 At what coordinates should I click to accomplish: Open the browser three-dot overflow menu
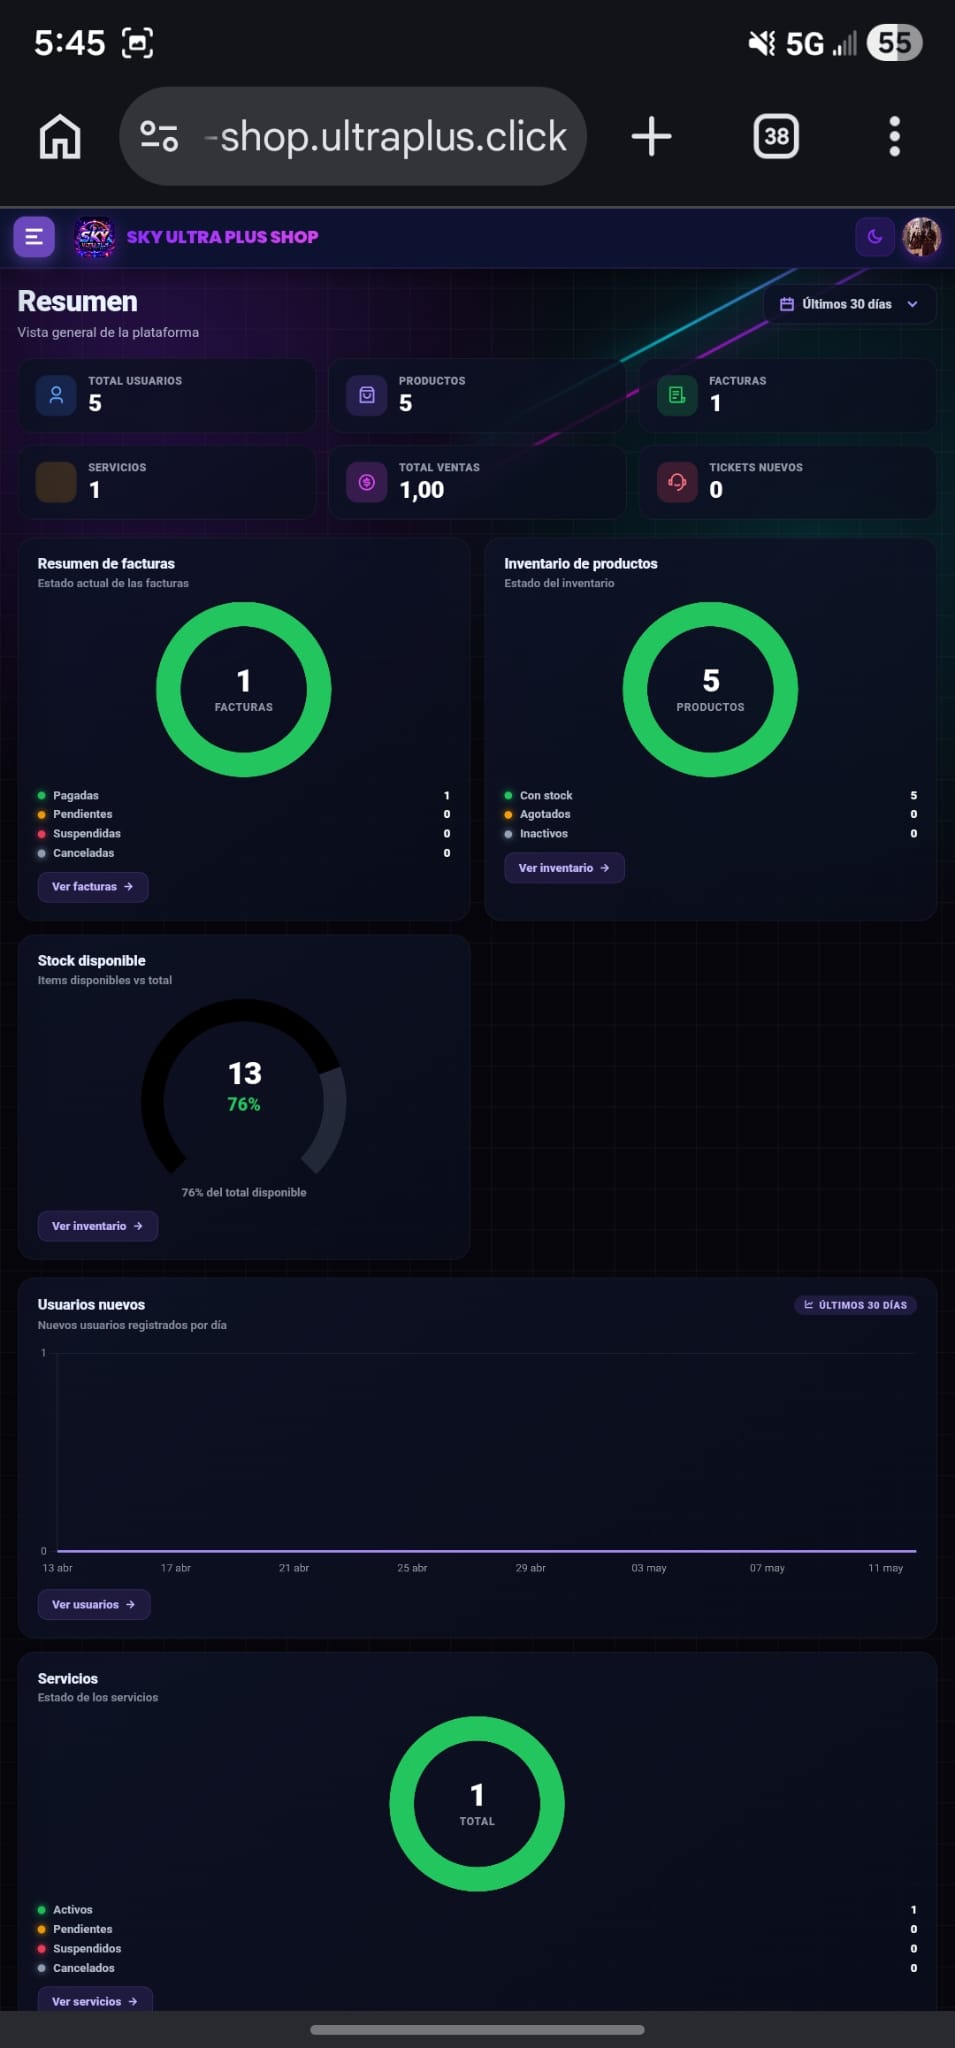pyautogui.click(x=895, y=136)
